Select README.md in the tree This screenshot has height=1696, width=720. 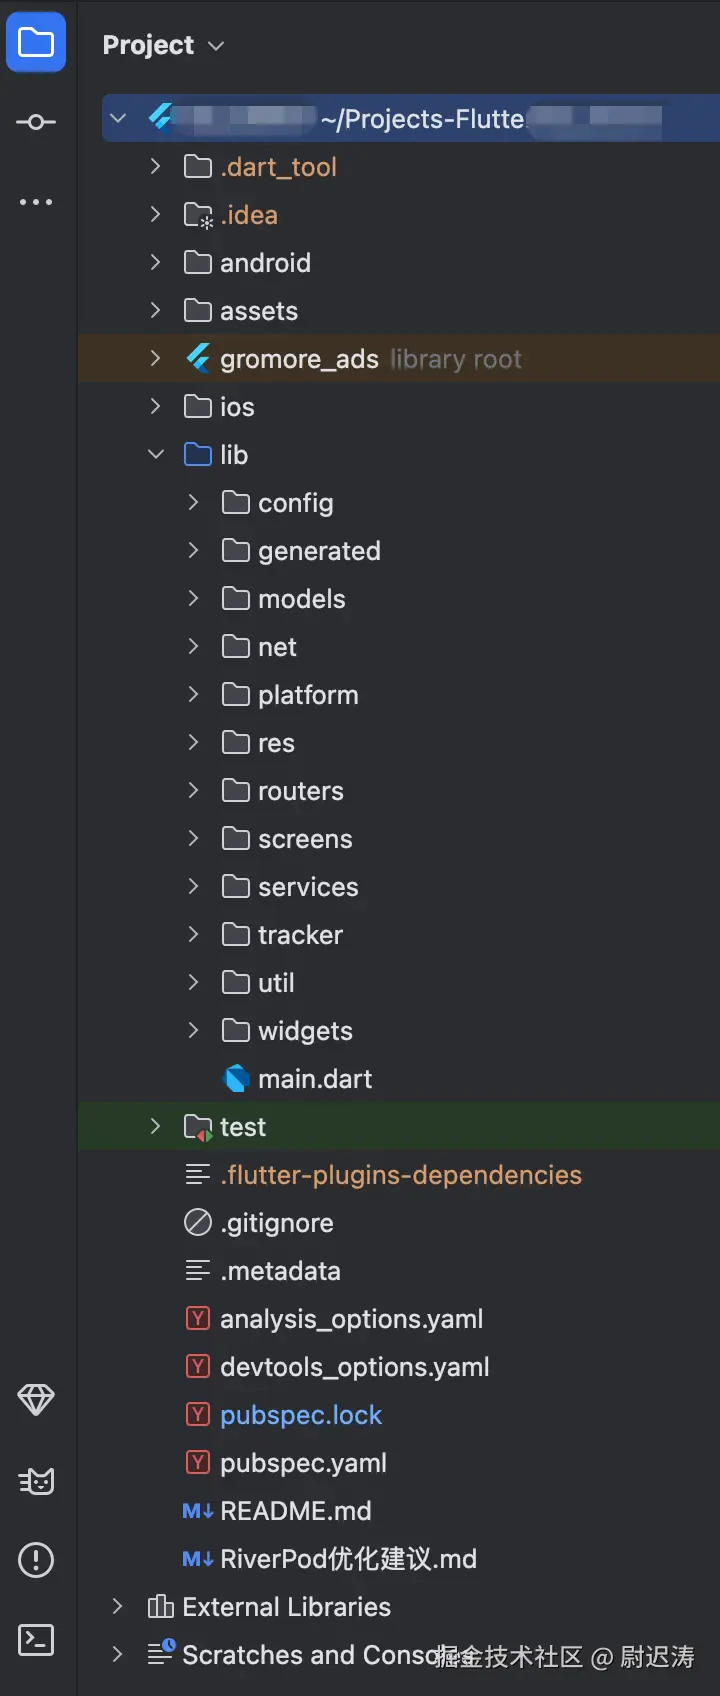coord(295,1511)
